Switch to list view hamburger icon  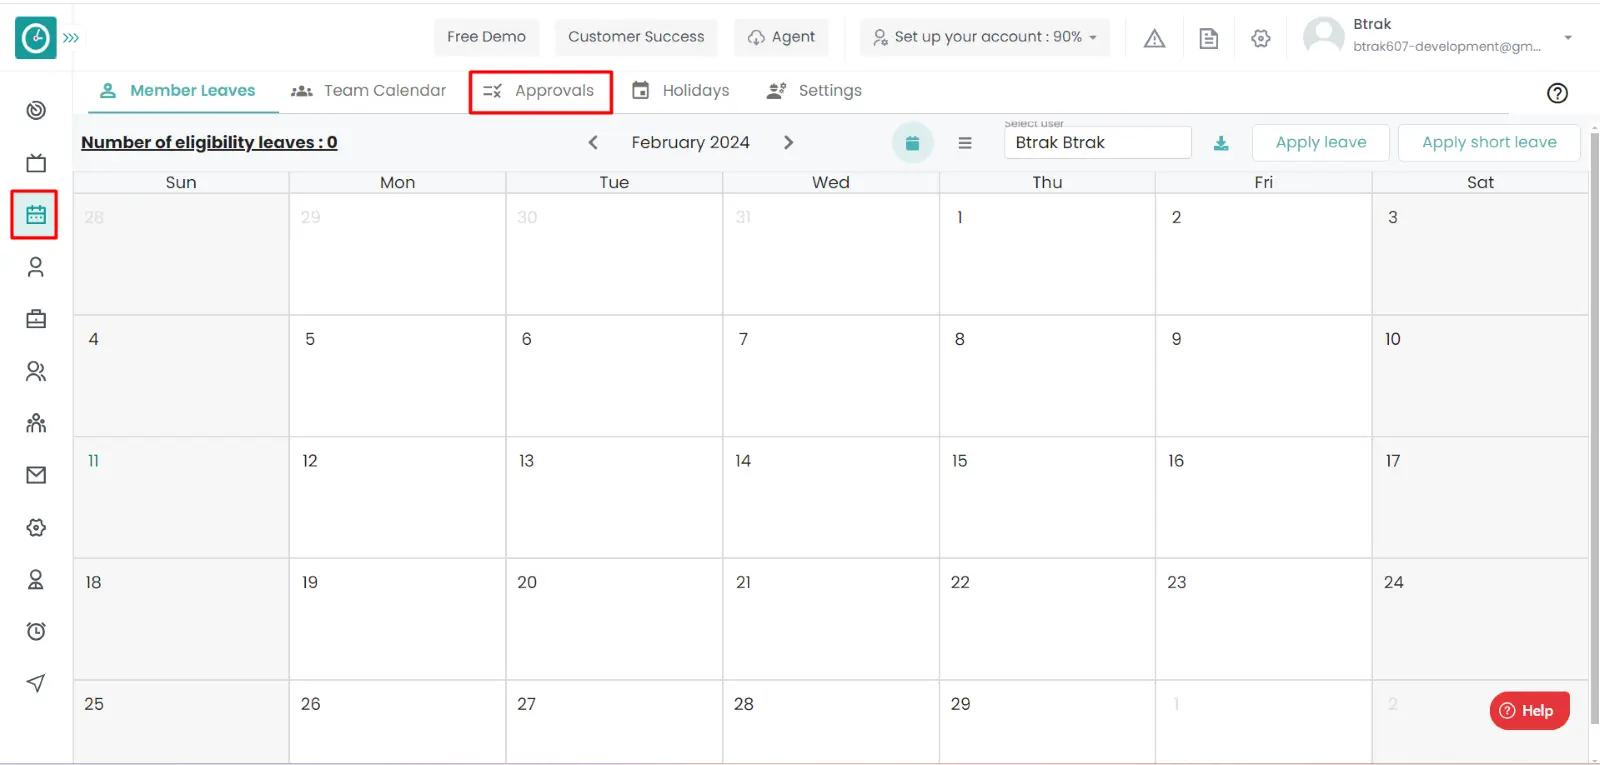(x=965, y=143)
